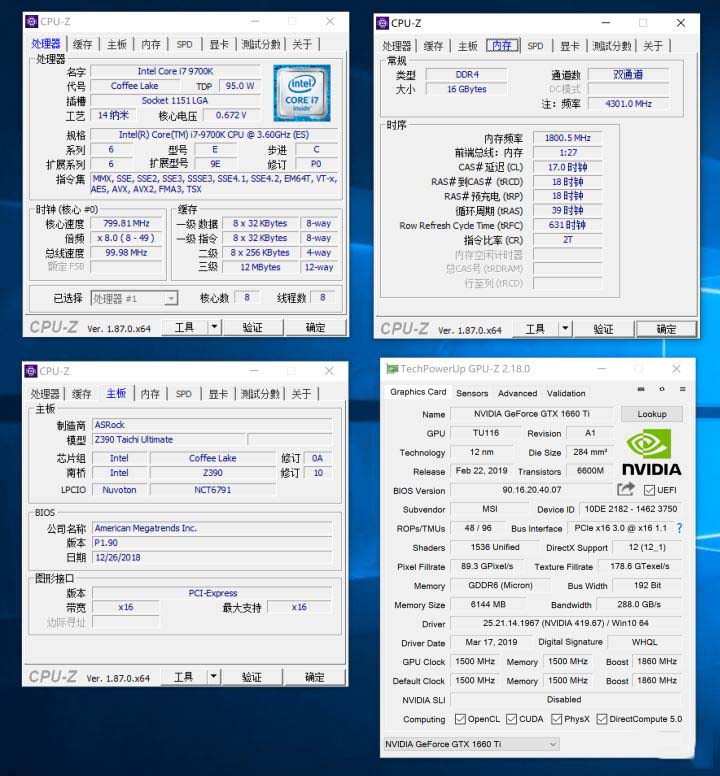Select the Graphics Card tab in GPU-Z
The height and width of the screenshot is (776, 720).
point(418,392)
